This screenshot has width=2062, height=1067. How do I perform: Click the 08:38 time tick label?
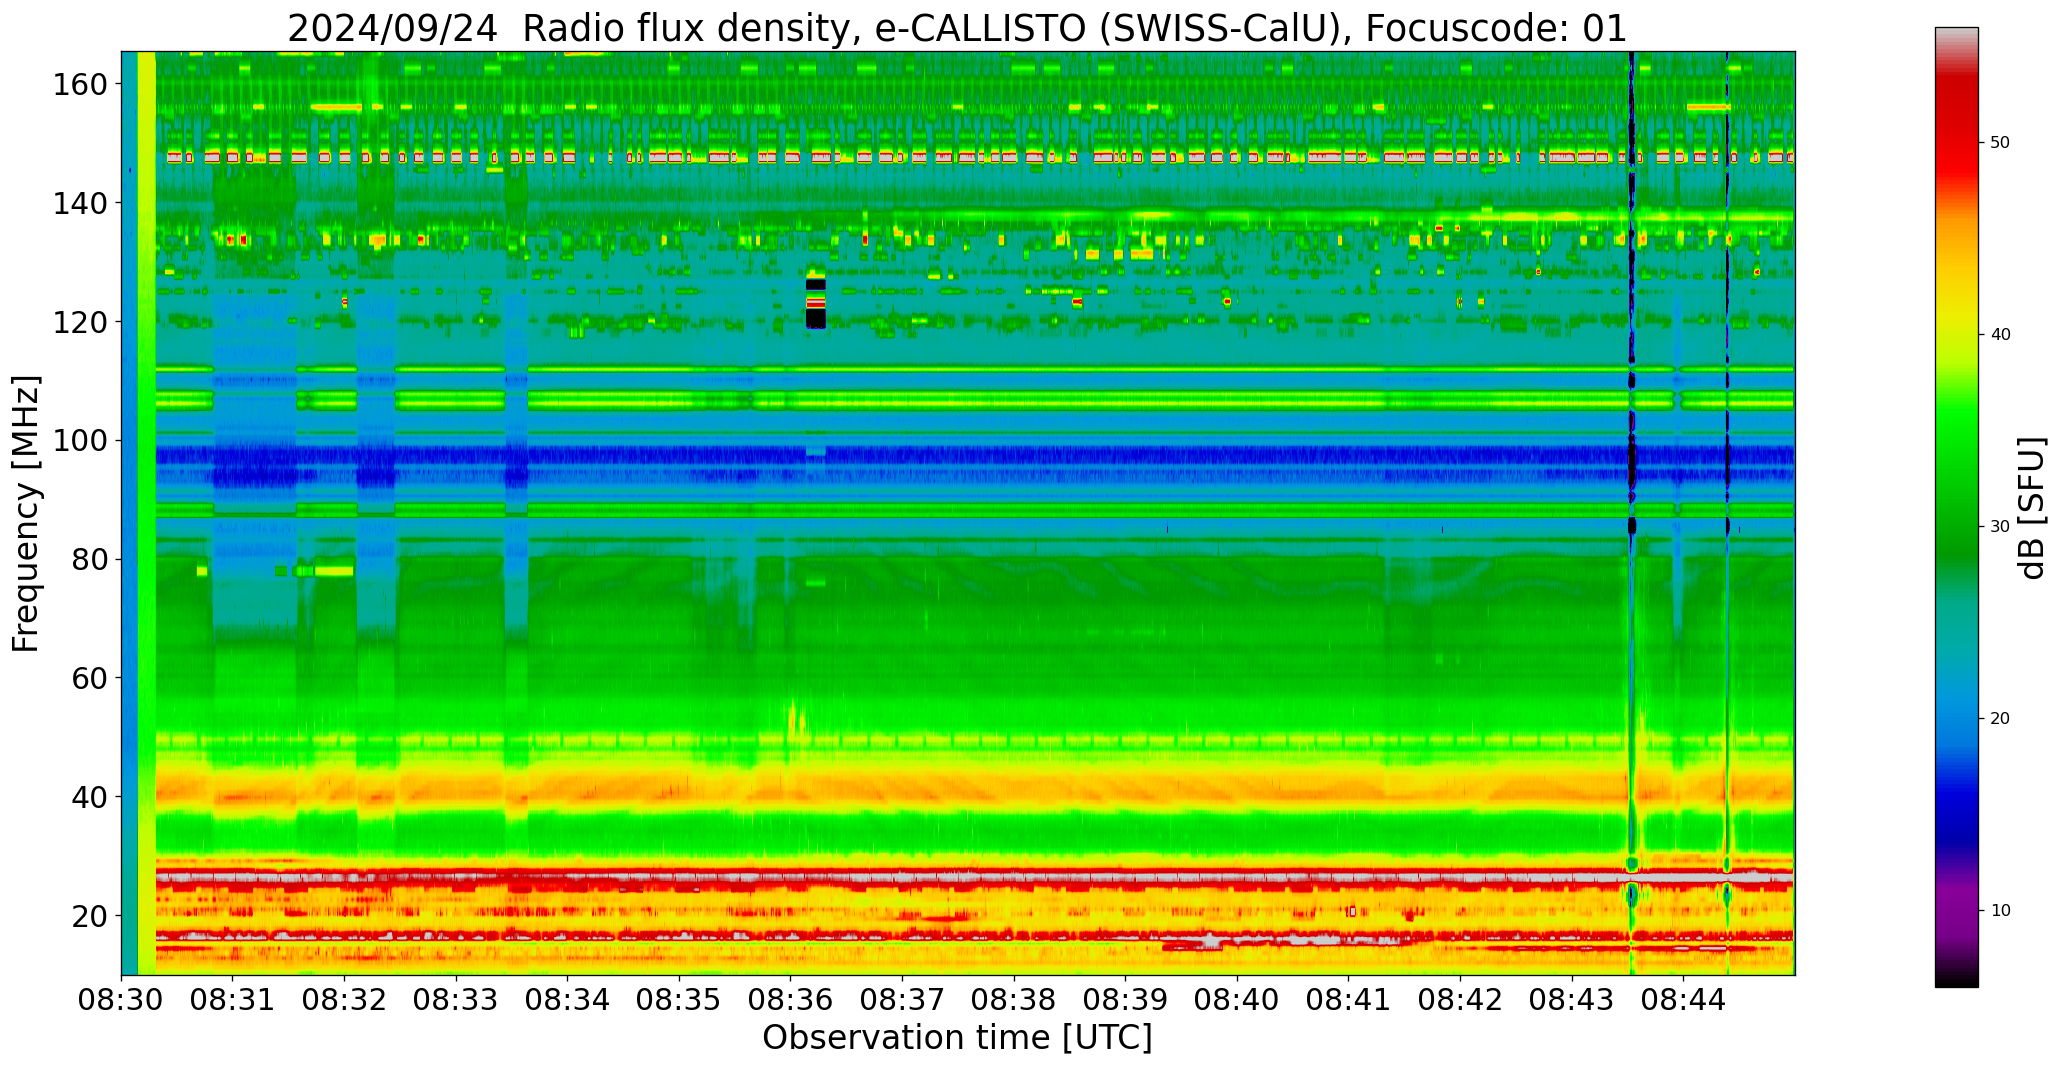pos(1013,1001)
